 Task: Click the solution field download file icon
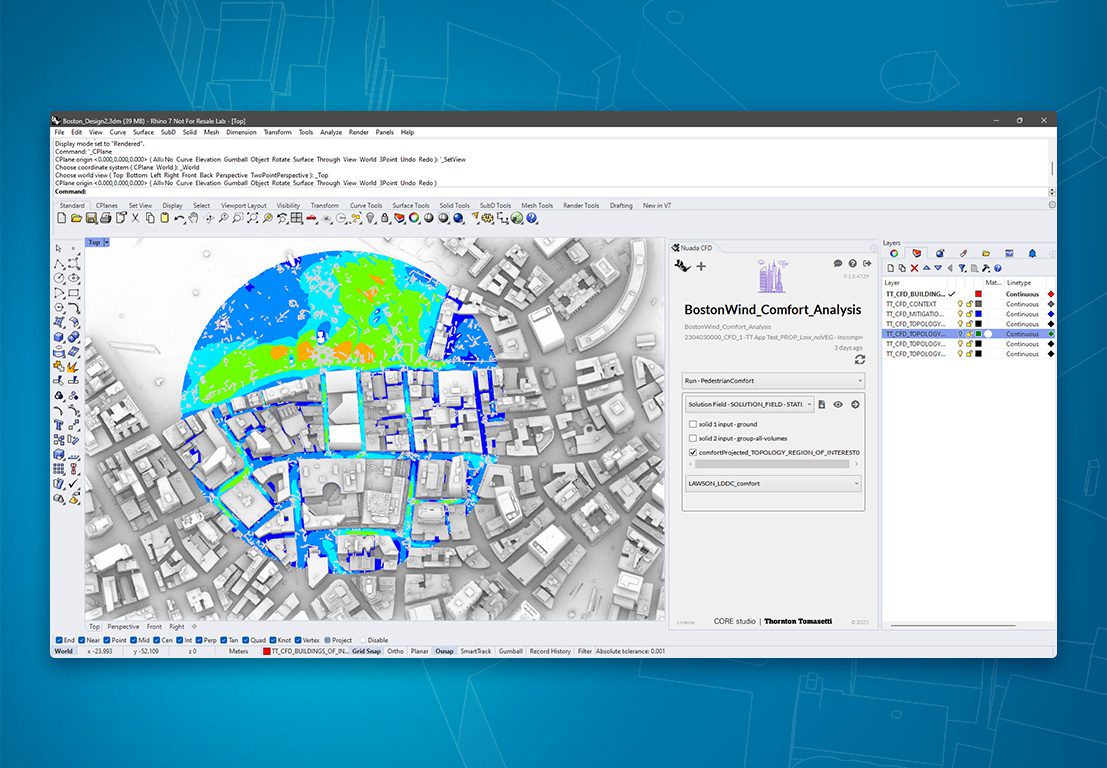click(x=822, y=404)
